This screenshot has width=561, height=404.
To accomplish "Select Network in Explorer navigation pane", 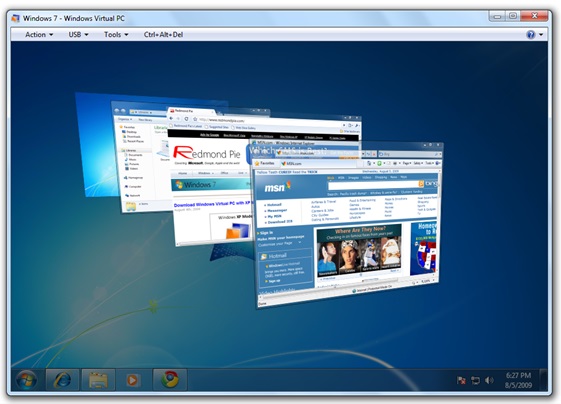I will 133,195.
